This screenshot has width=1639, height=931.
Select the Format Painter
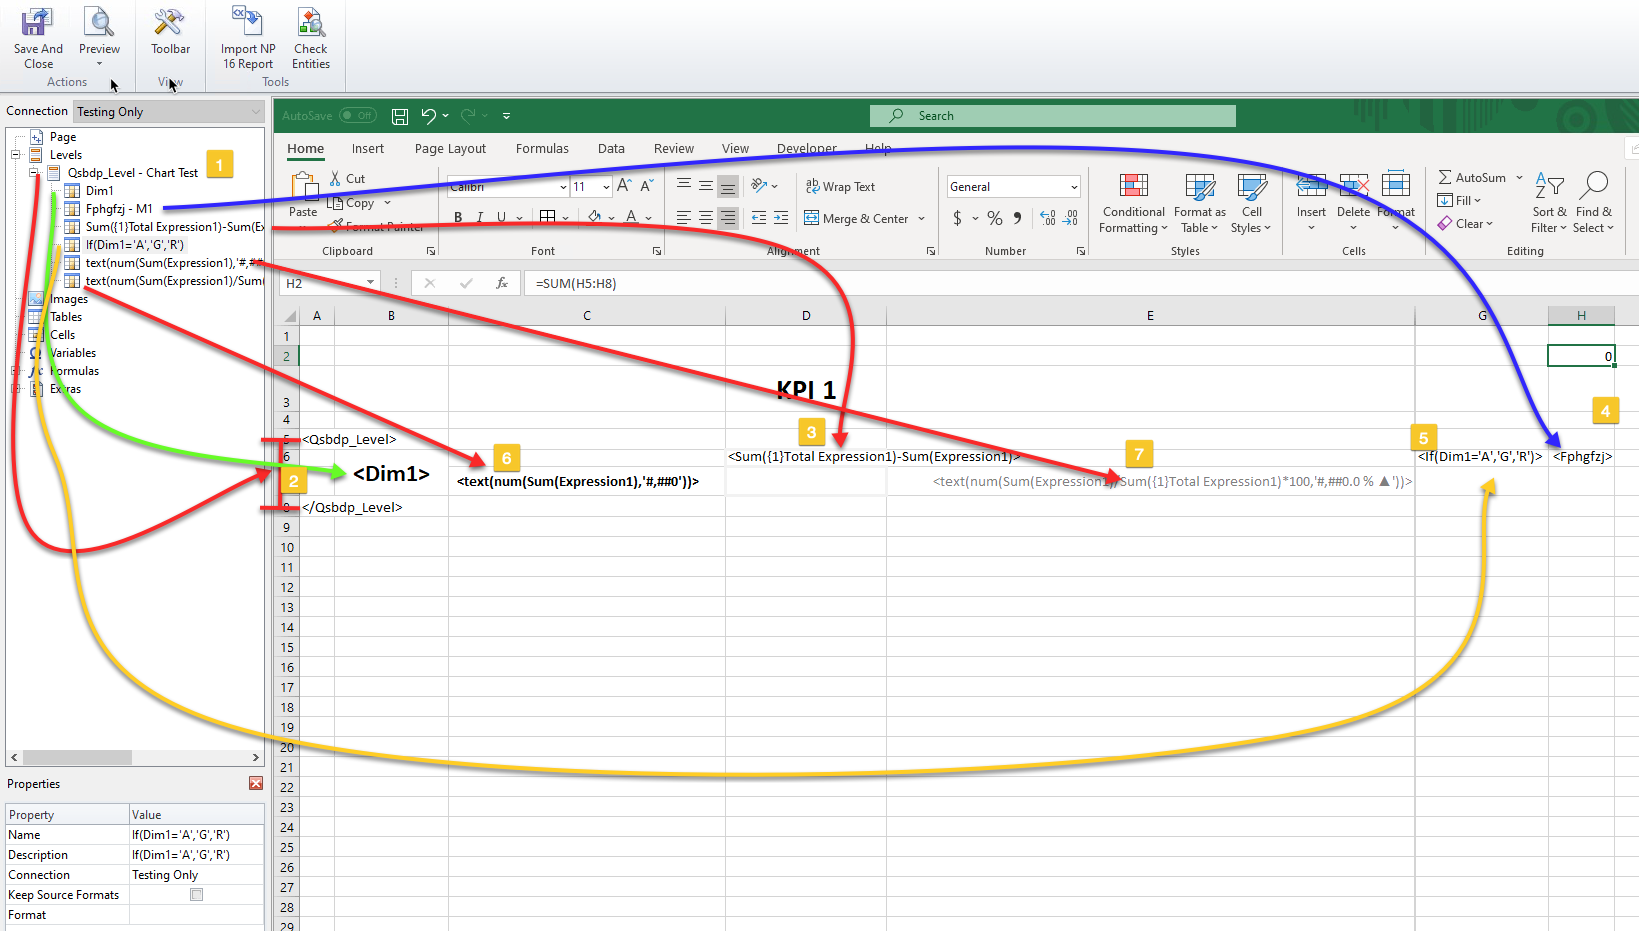coord(375,225)
